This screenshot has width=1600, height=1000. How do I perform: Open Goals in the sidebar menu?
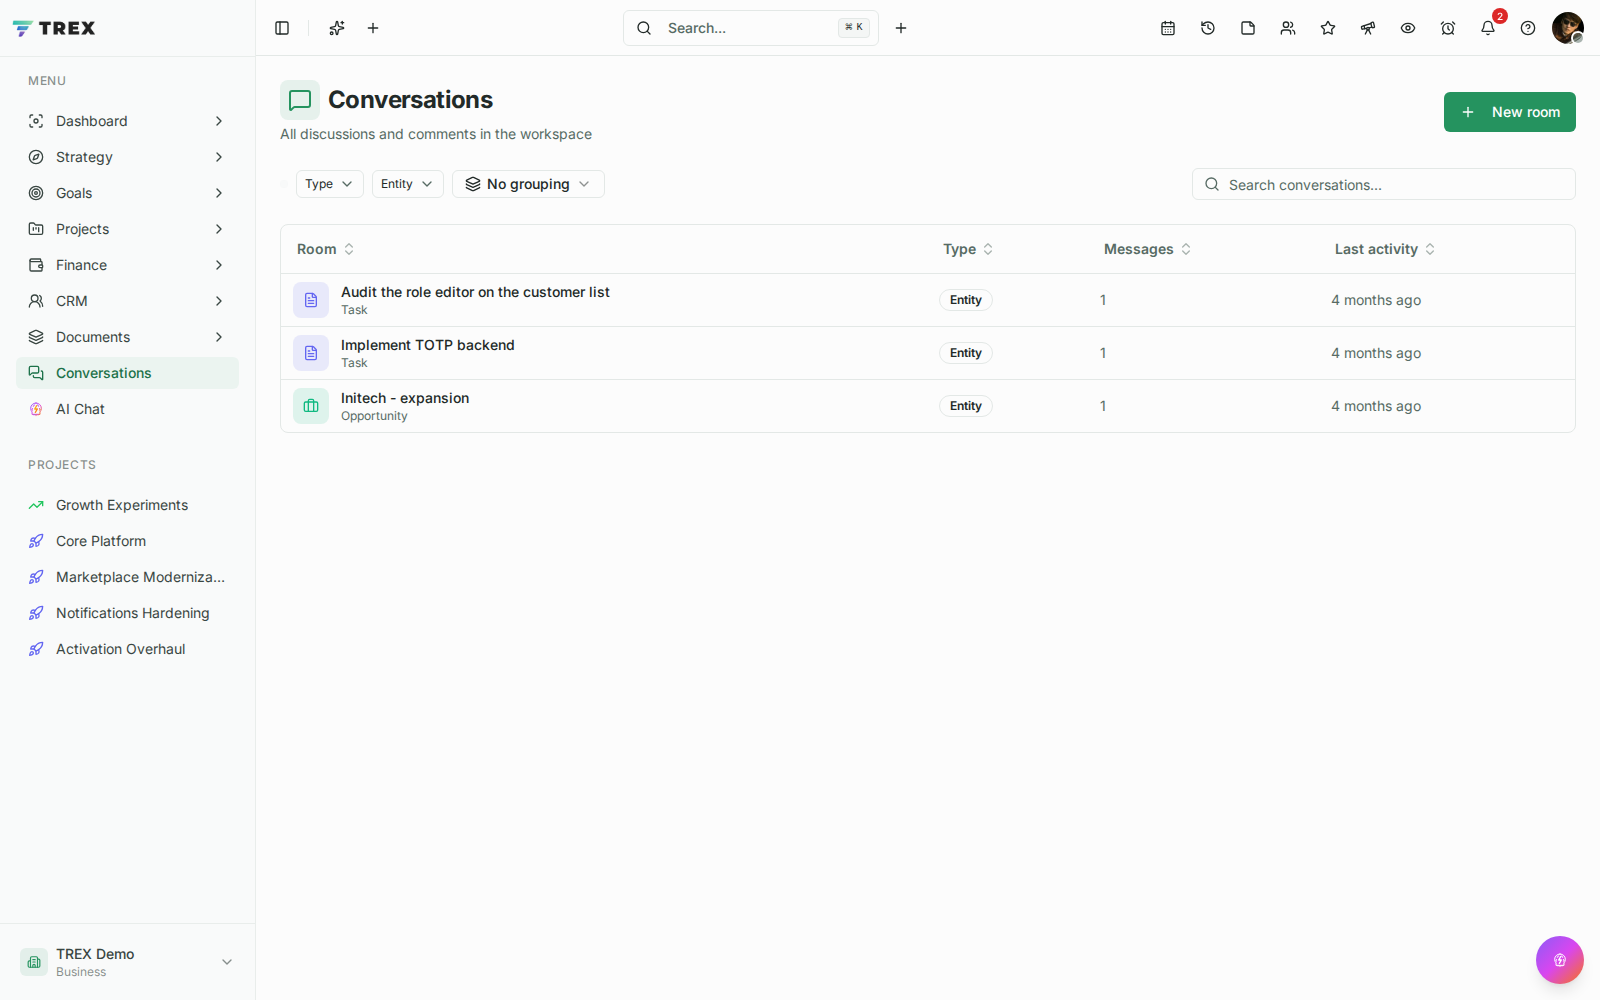click(128, 193)
